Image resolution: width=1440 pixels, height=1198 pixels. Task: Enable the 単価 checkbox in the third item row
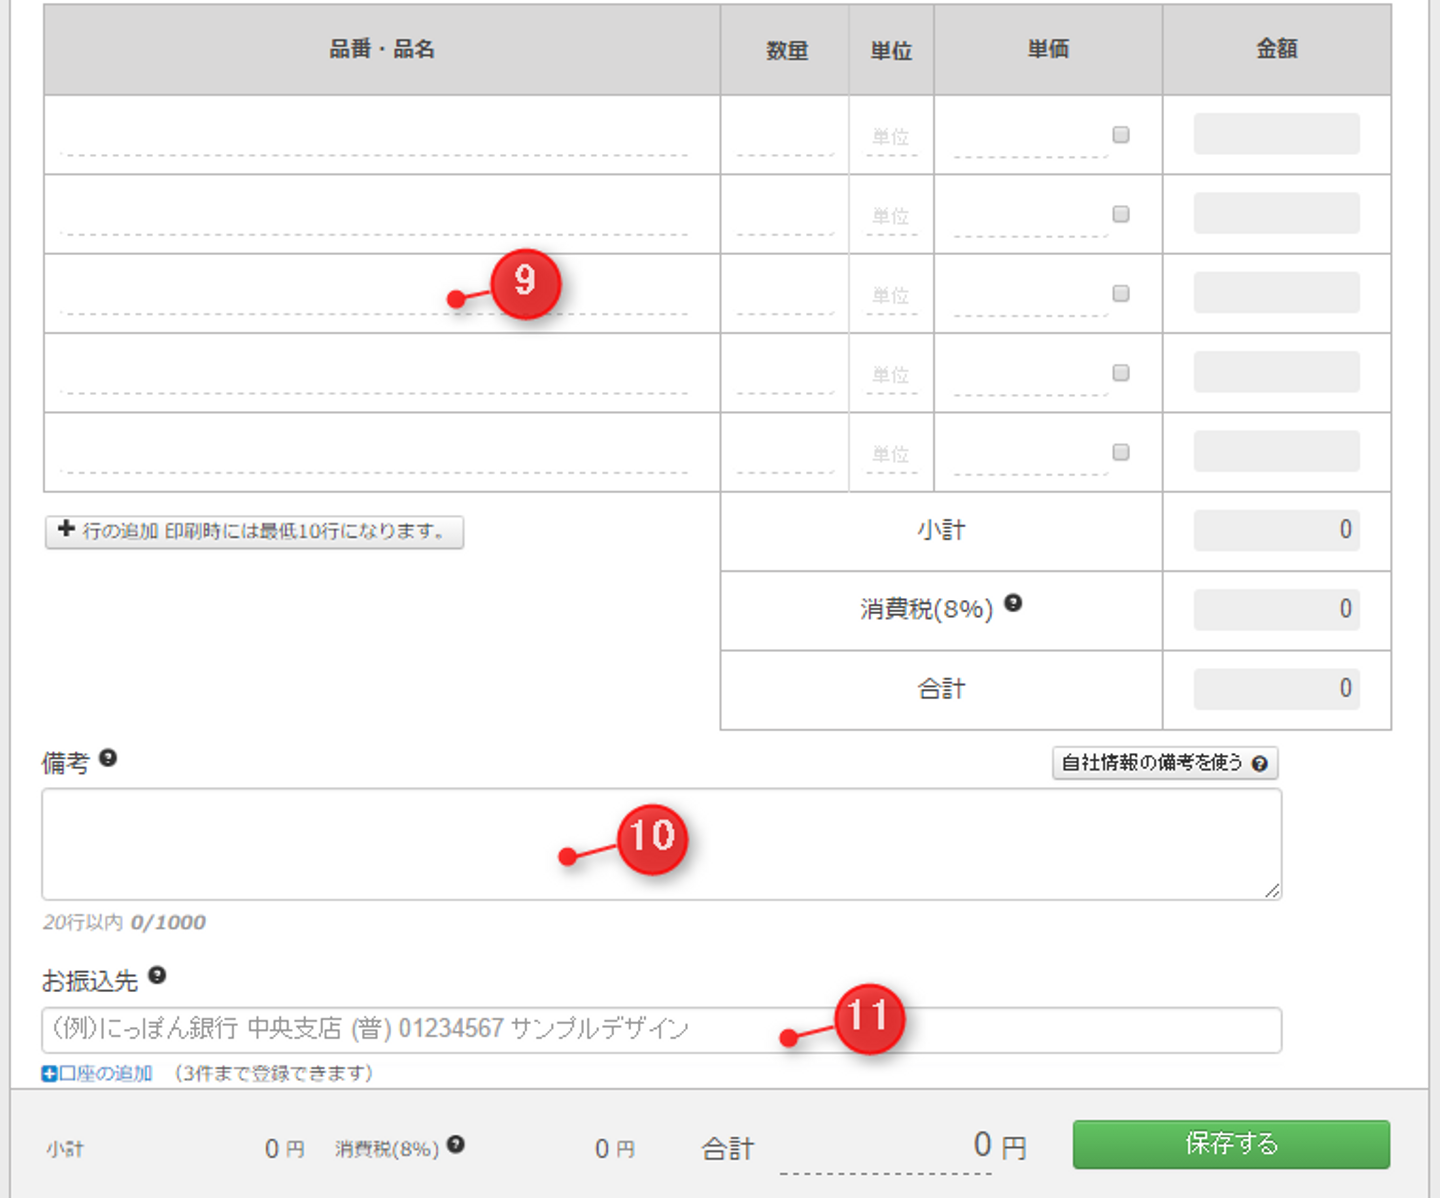(x=1121, y=293)
